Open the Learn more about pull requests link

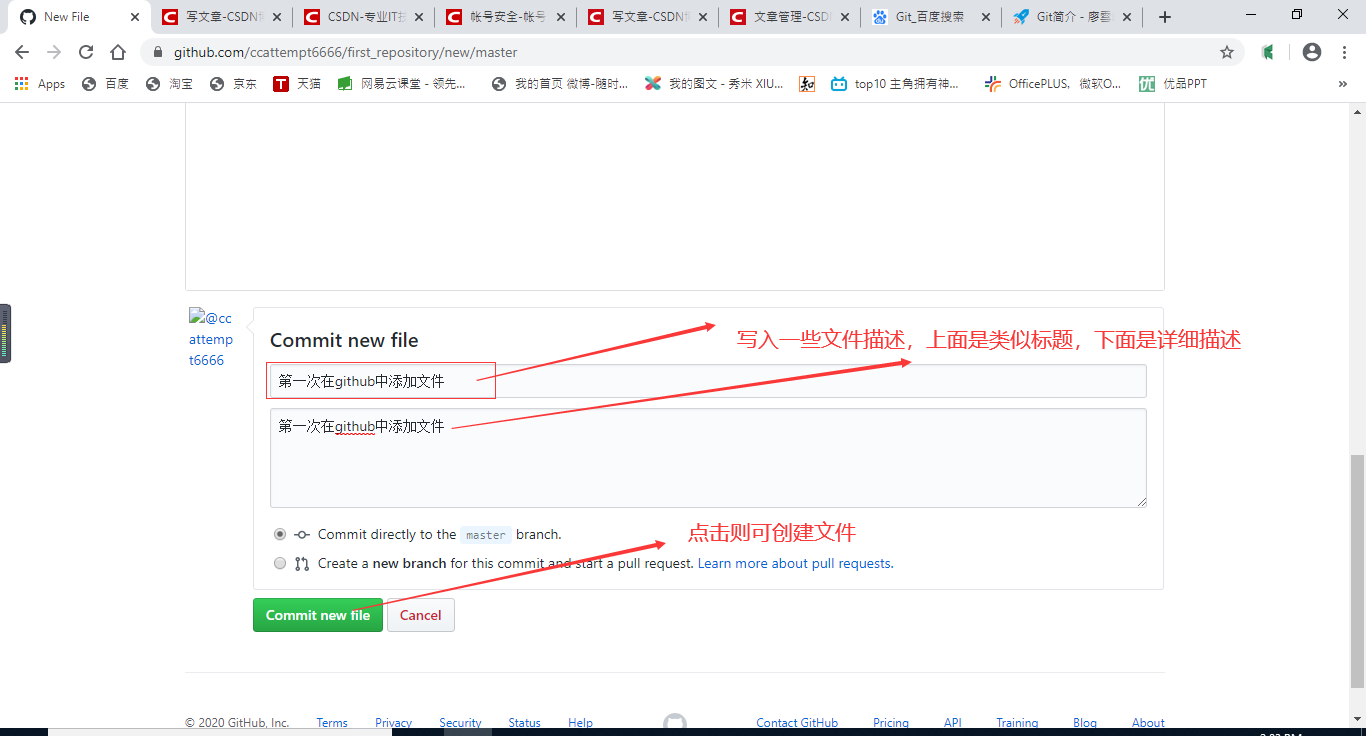794,563
